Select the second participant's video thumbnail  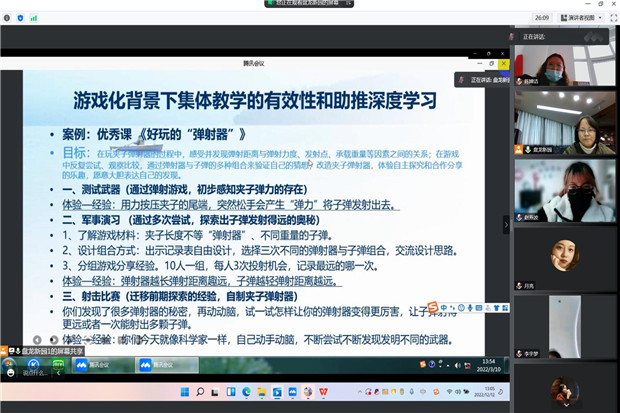(x=564, y=120)
